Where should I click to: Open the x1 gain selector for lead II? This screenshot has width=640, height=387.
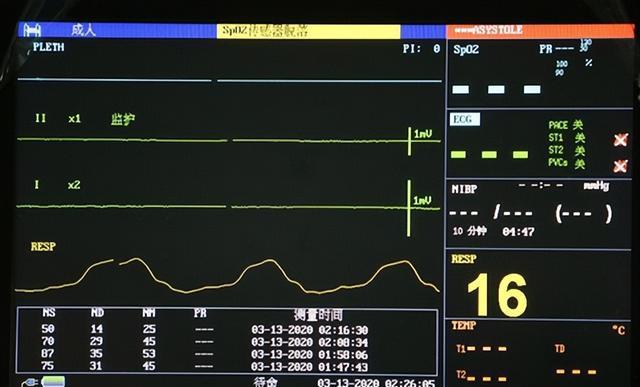point(74,119)
